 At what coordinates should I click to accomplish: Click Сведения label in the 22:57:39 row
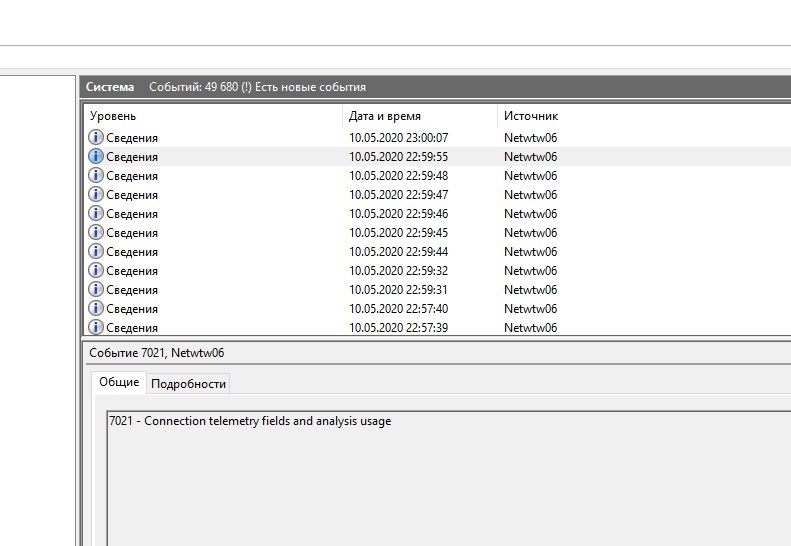(x=132, y=328)
